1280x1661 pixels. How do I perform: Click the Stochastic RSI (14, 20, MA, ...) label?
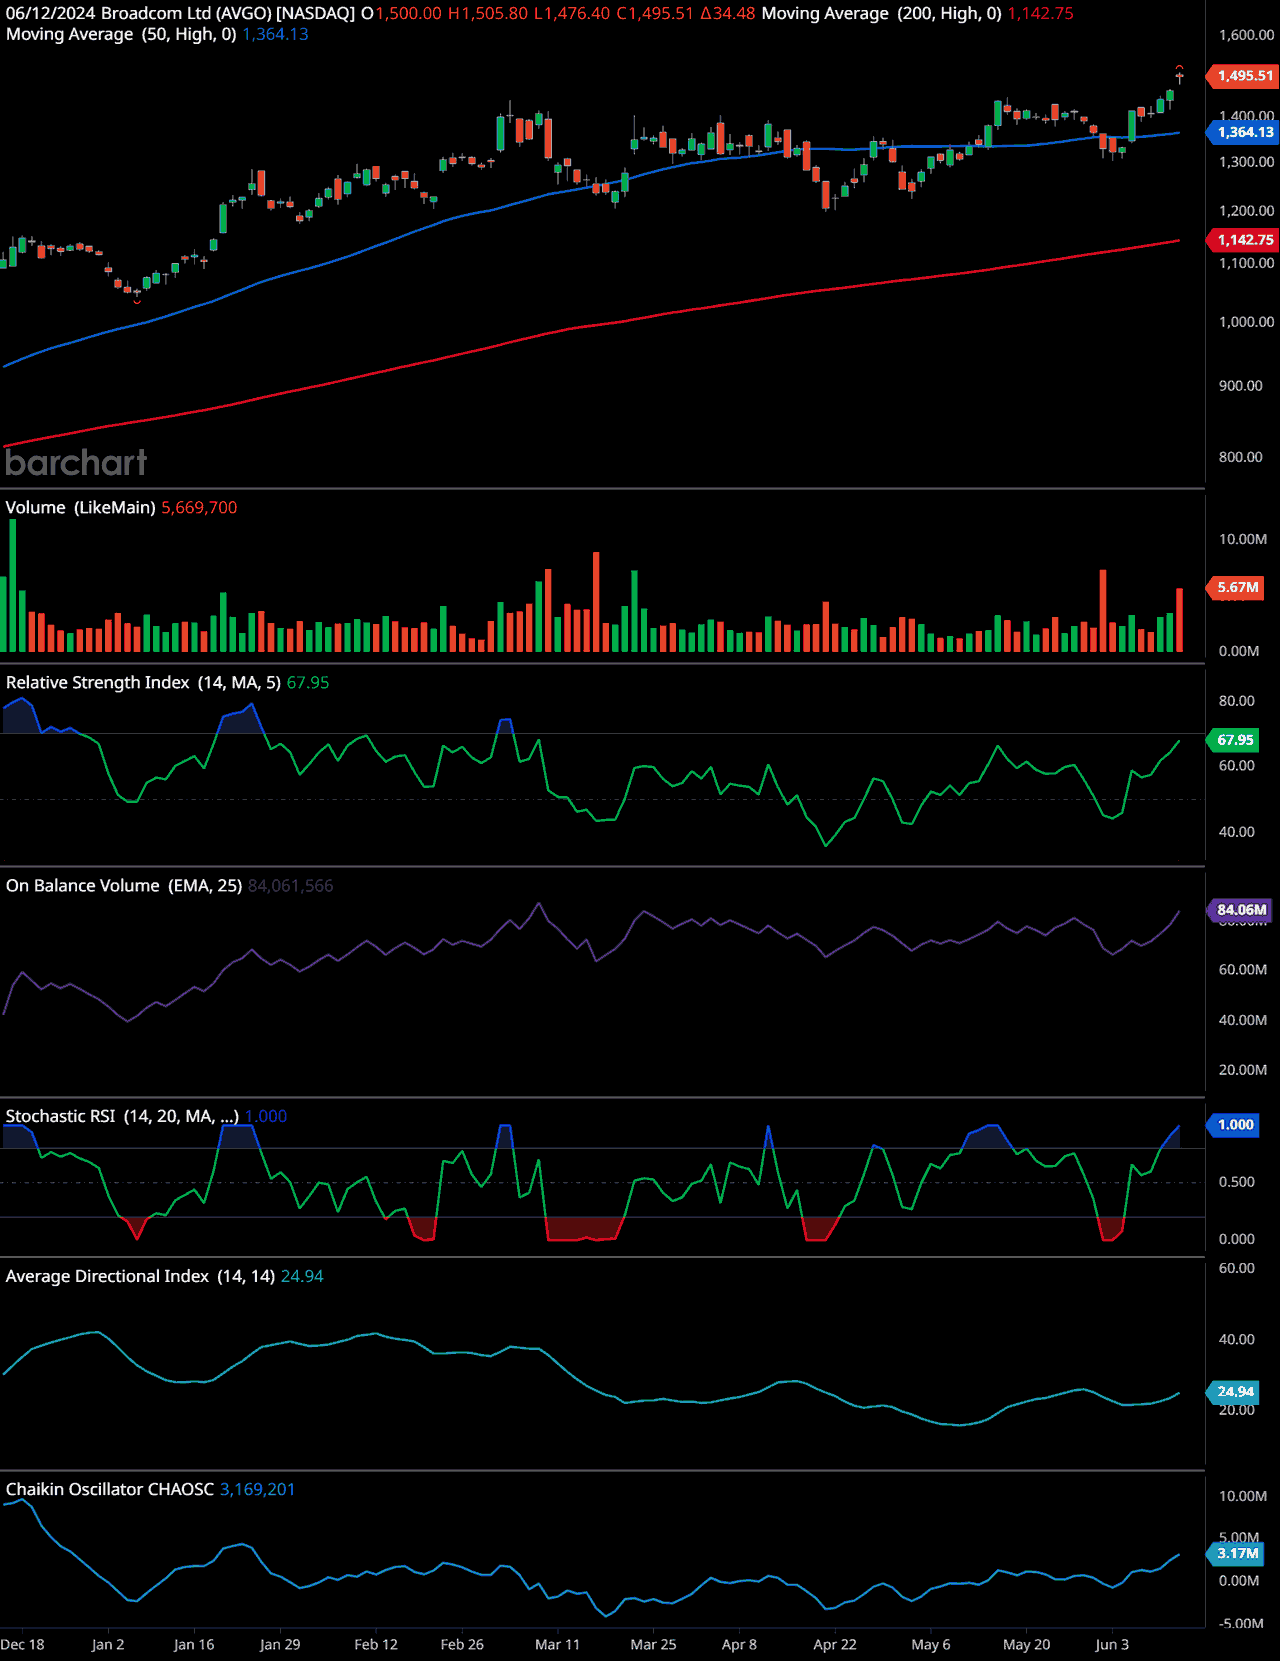[x=122, y=1116]
